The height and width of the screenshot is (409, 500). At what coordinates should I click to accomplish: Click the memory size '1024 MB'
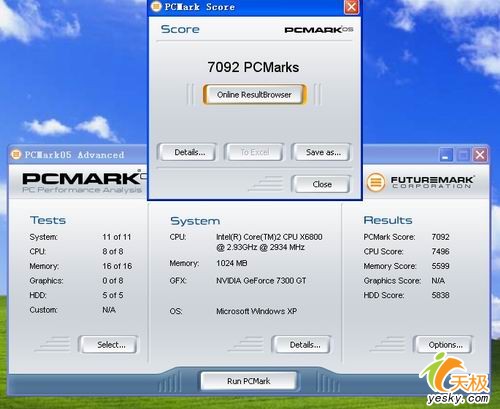[232, 263]
